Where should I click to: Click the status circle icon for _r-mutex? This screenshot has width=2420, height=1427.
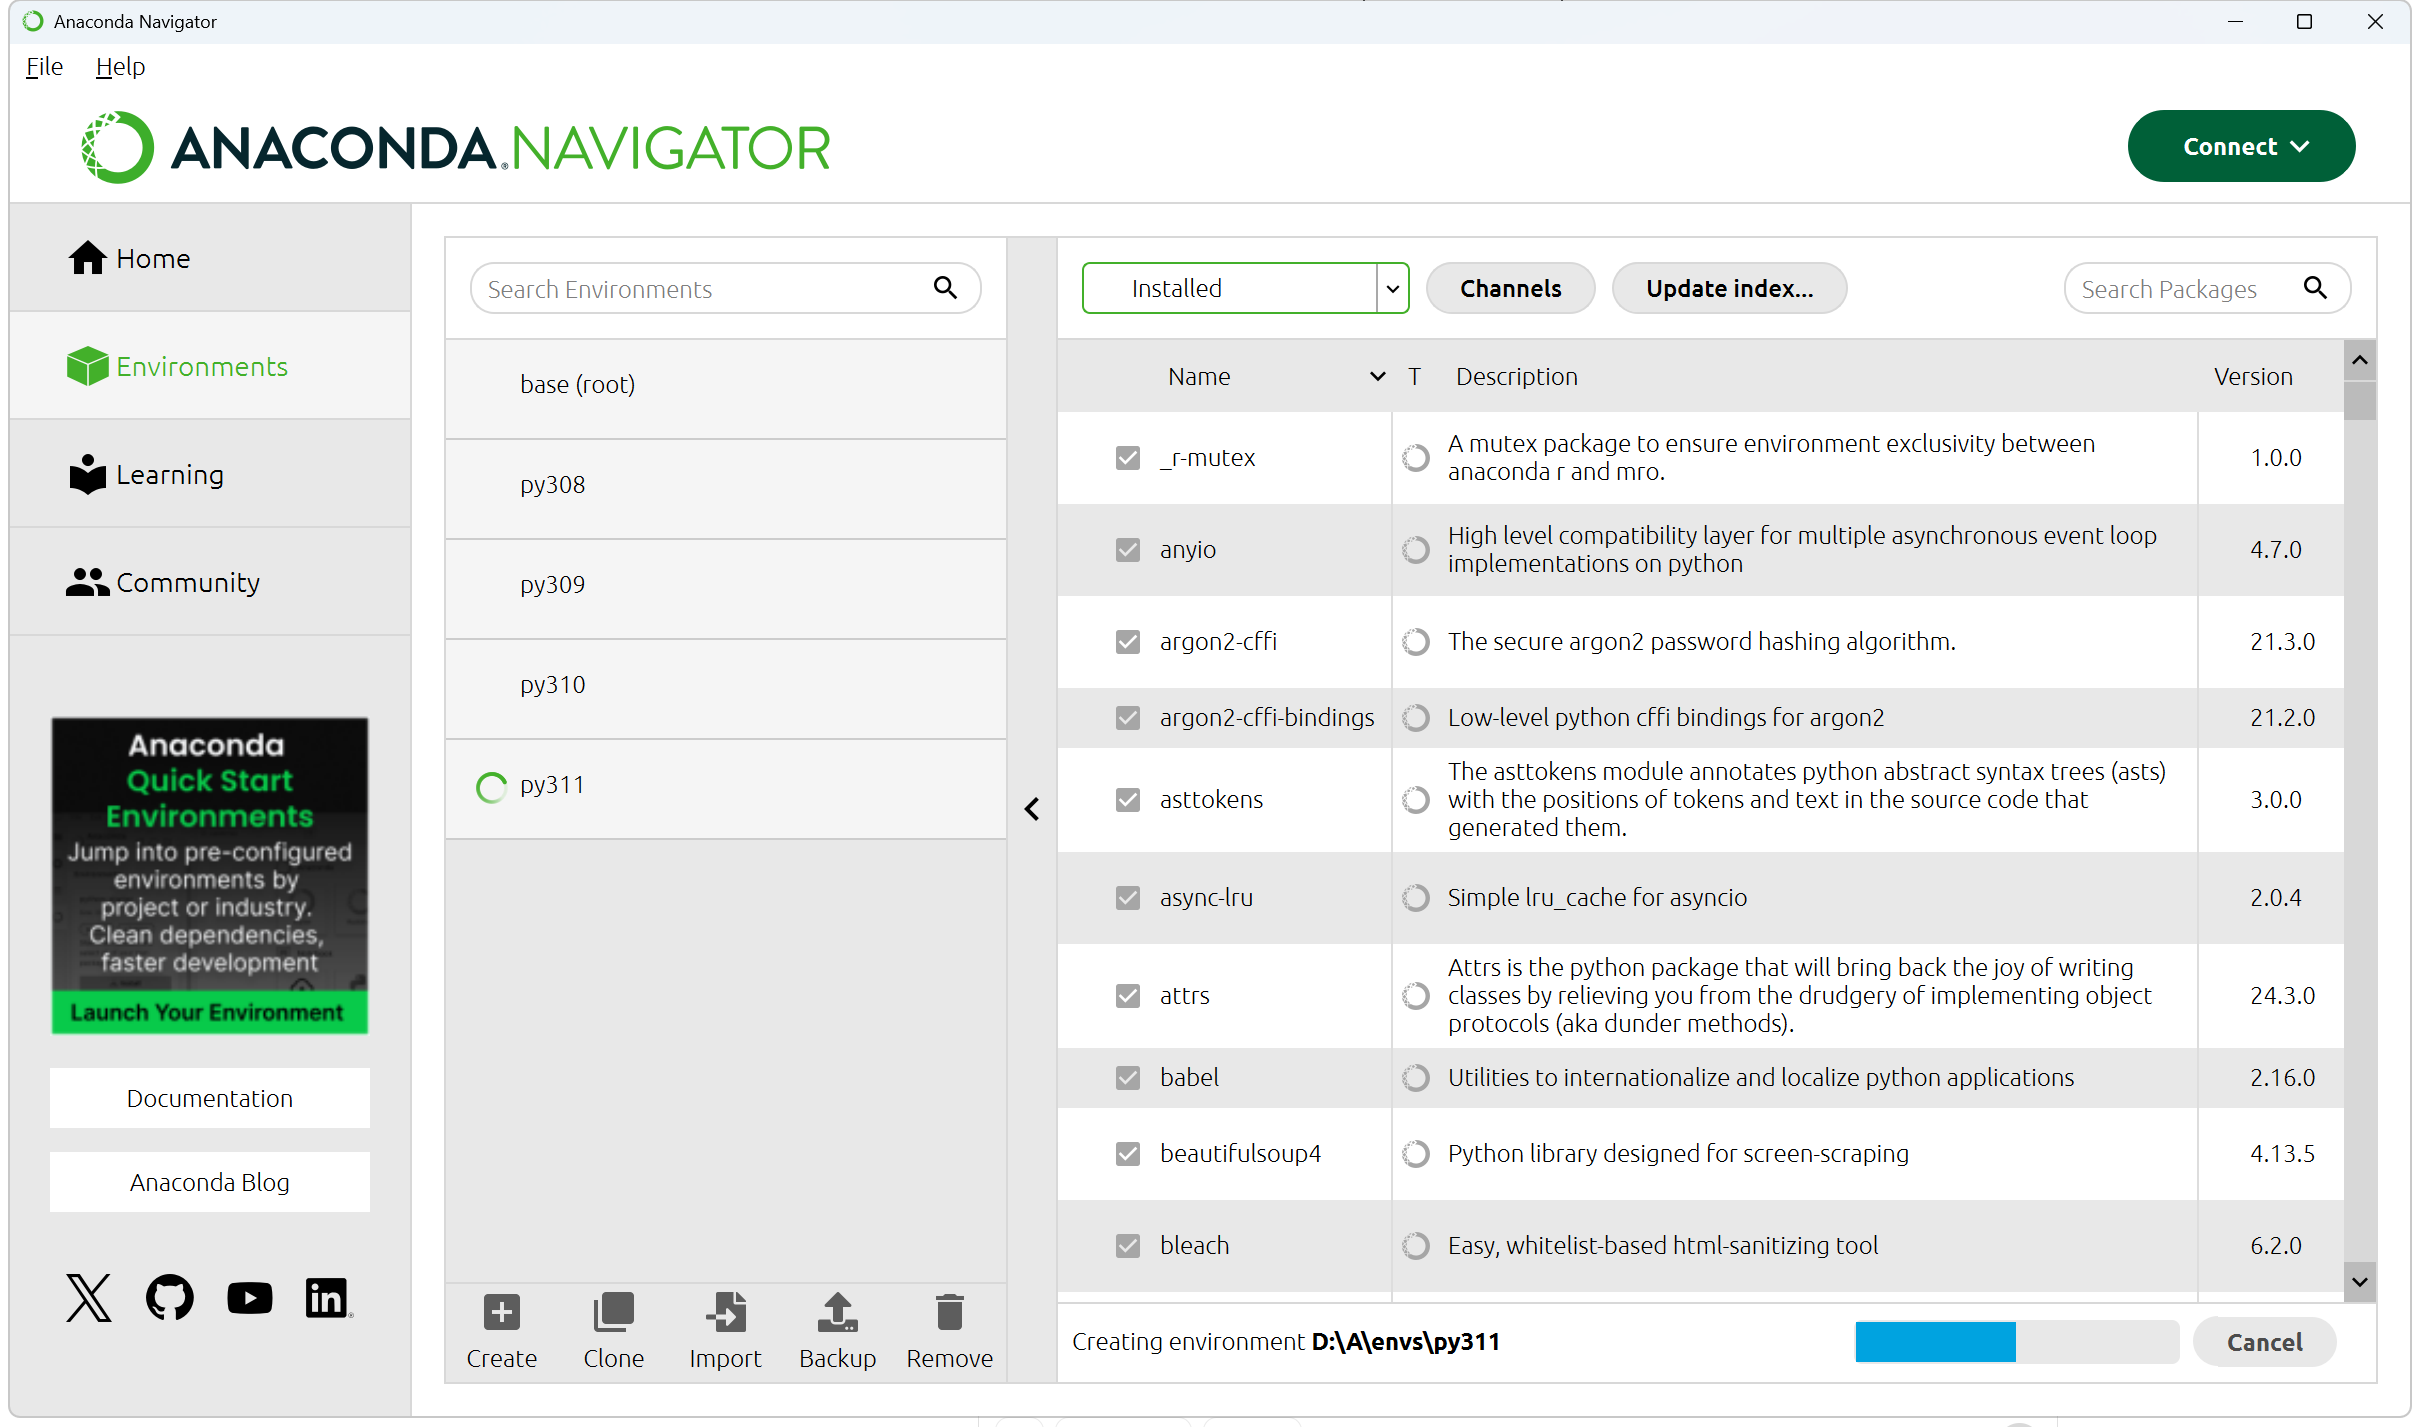pos(1415,458)
